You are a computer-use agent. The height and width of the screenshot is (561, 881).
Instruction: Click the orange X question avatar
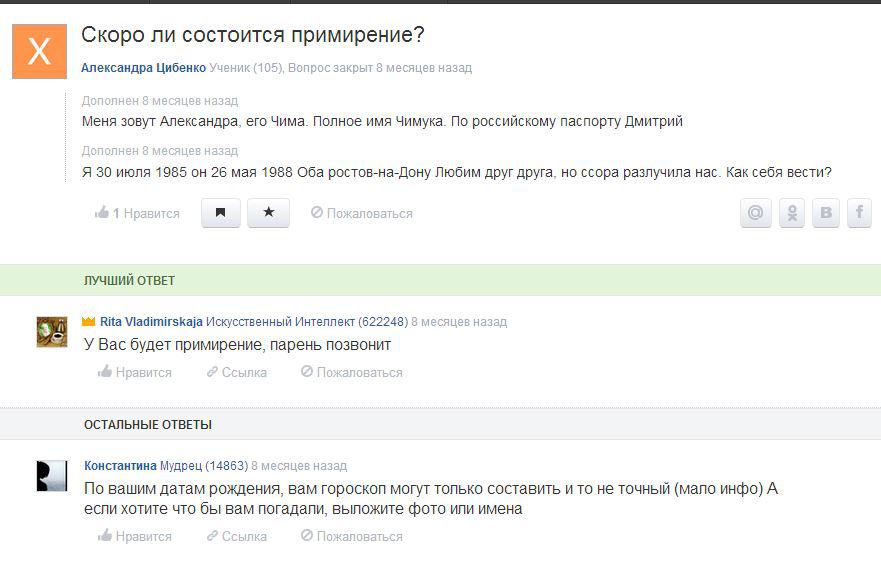pos(38,51)
